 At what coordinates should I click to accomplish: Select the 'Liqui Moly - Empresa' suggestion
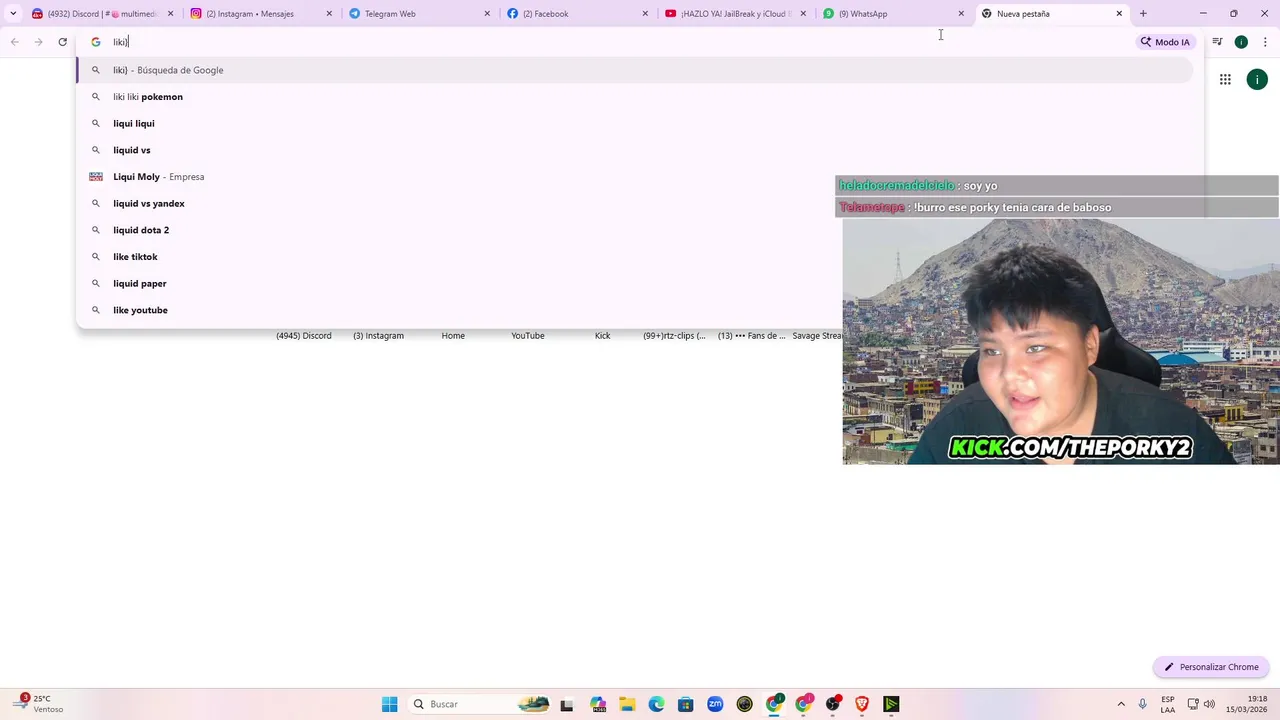[x=634, y=177]
